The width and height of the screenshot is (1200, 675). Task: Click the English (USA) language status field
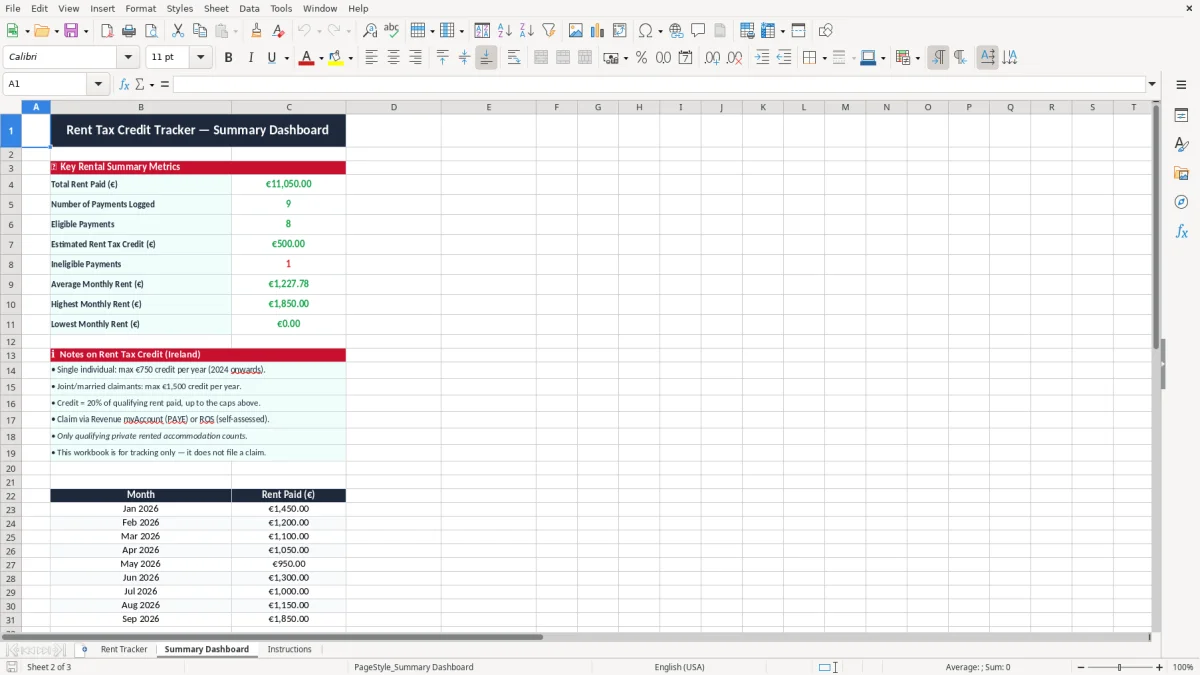pyautogui.click(x=679, y=667)
